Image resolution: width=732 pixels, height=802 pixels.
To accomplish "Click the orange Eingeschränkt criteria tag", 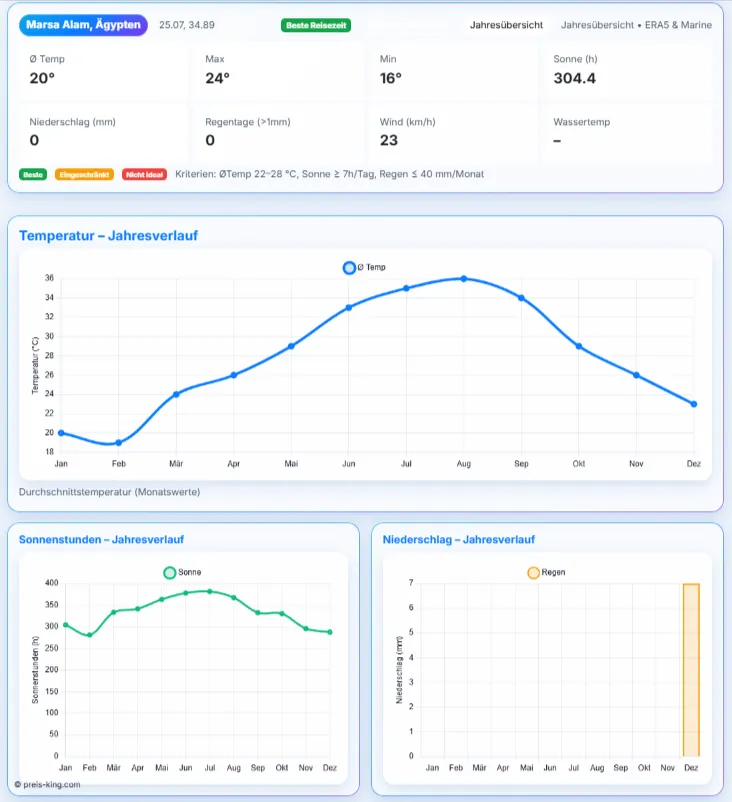I will tap(84, 174).
